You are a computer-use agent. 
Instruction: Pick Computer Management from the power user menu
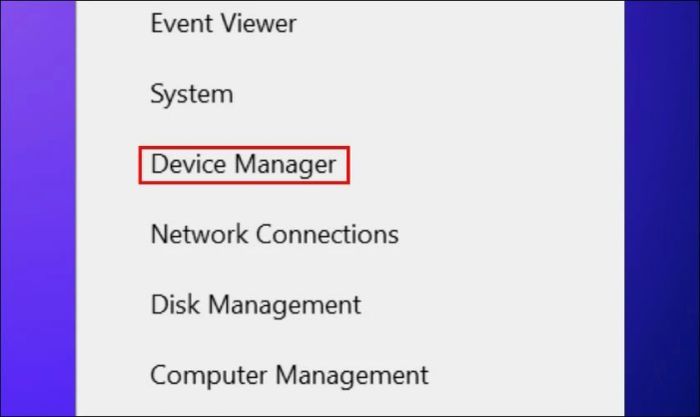click(x=289, y=375)
